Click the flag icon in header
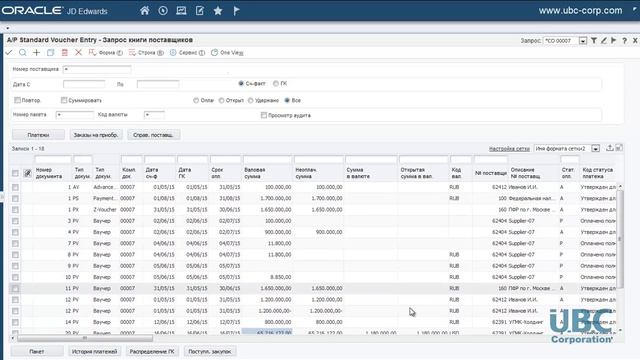This screenshot has width=640, height=360. pos(236,11)
